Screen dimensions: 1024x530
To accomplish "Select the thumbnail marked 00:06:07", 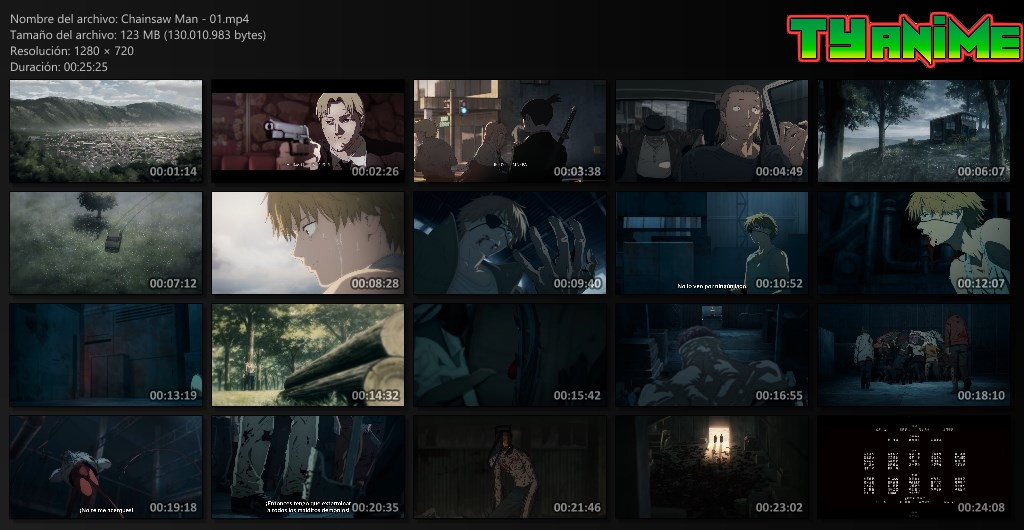I will tap(914, 131).
